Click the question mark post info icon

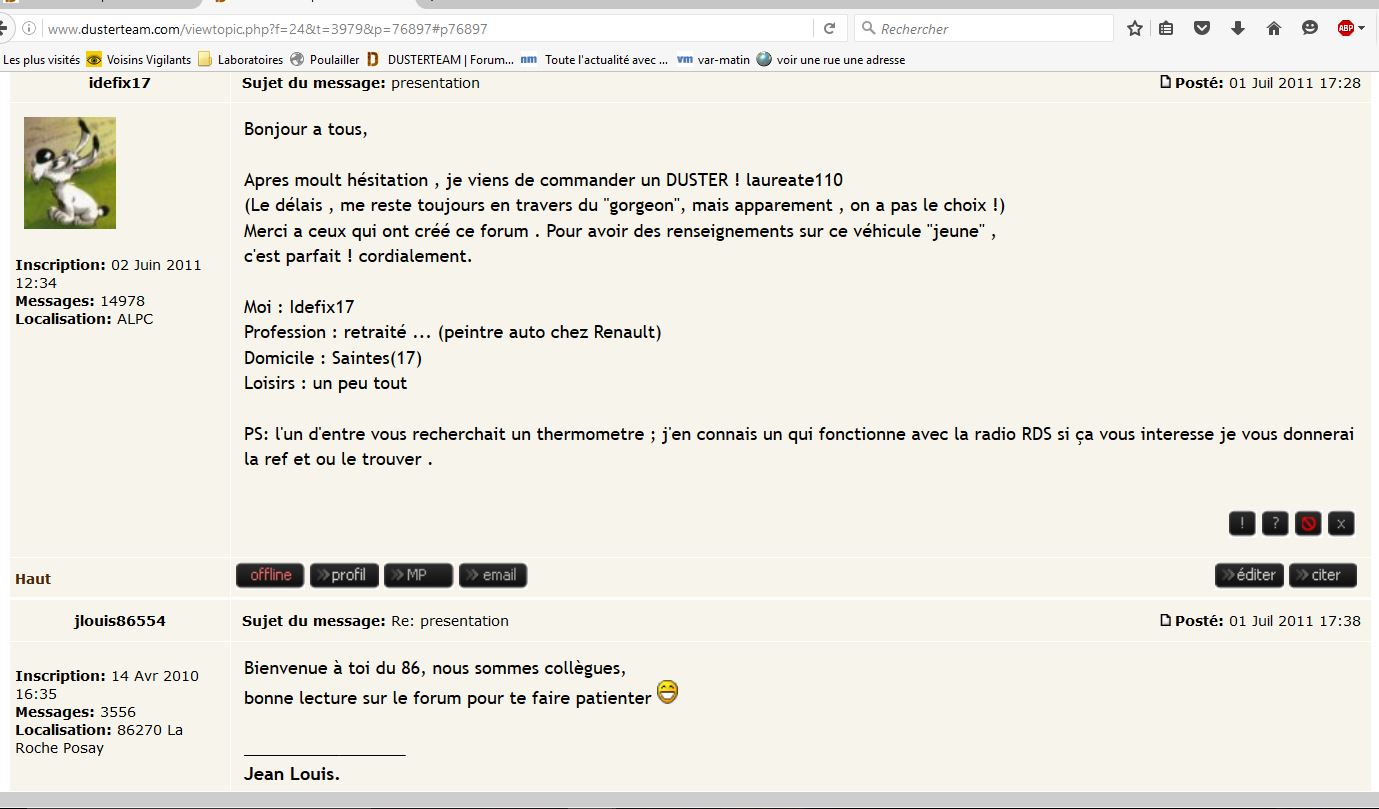(x=1275, y=523)
